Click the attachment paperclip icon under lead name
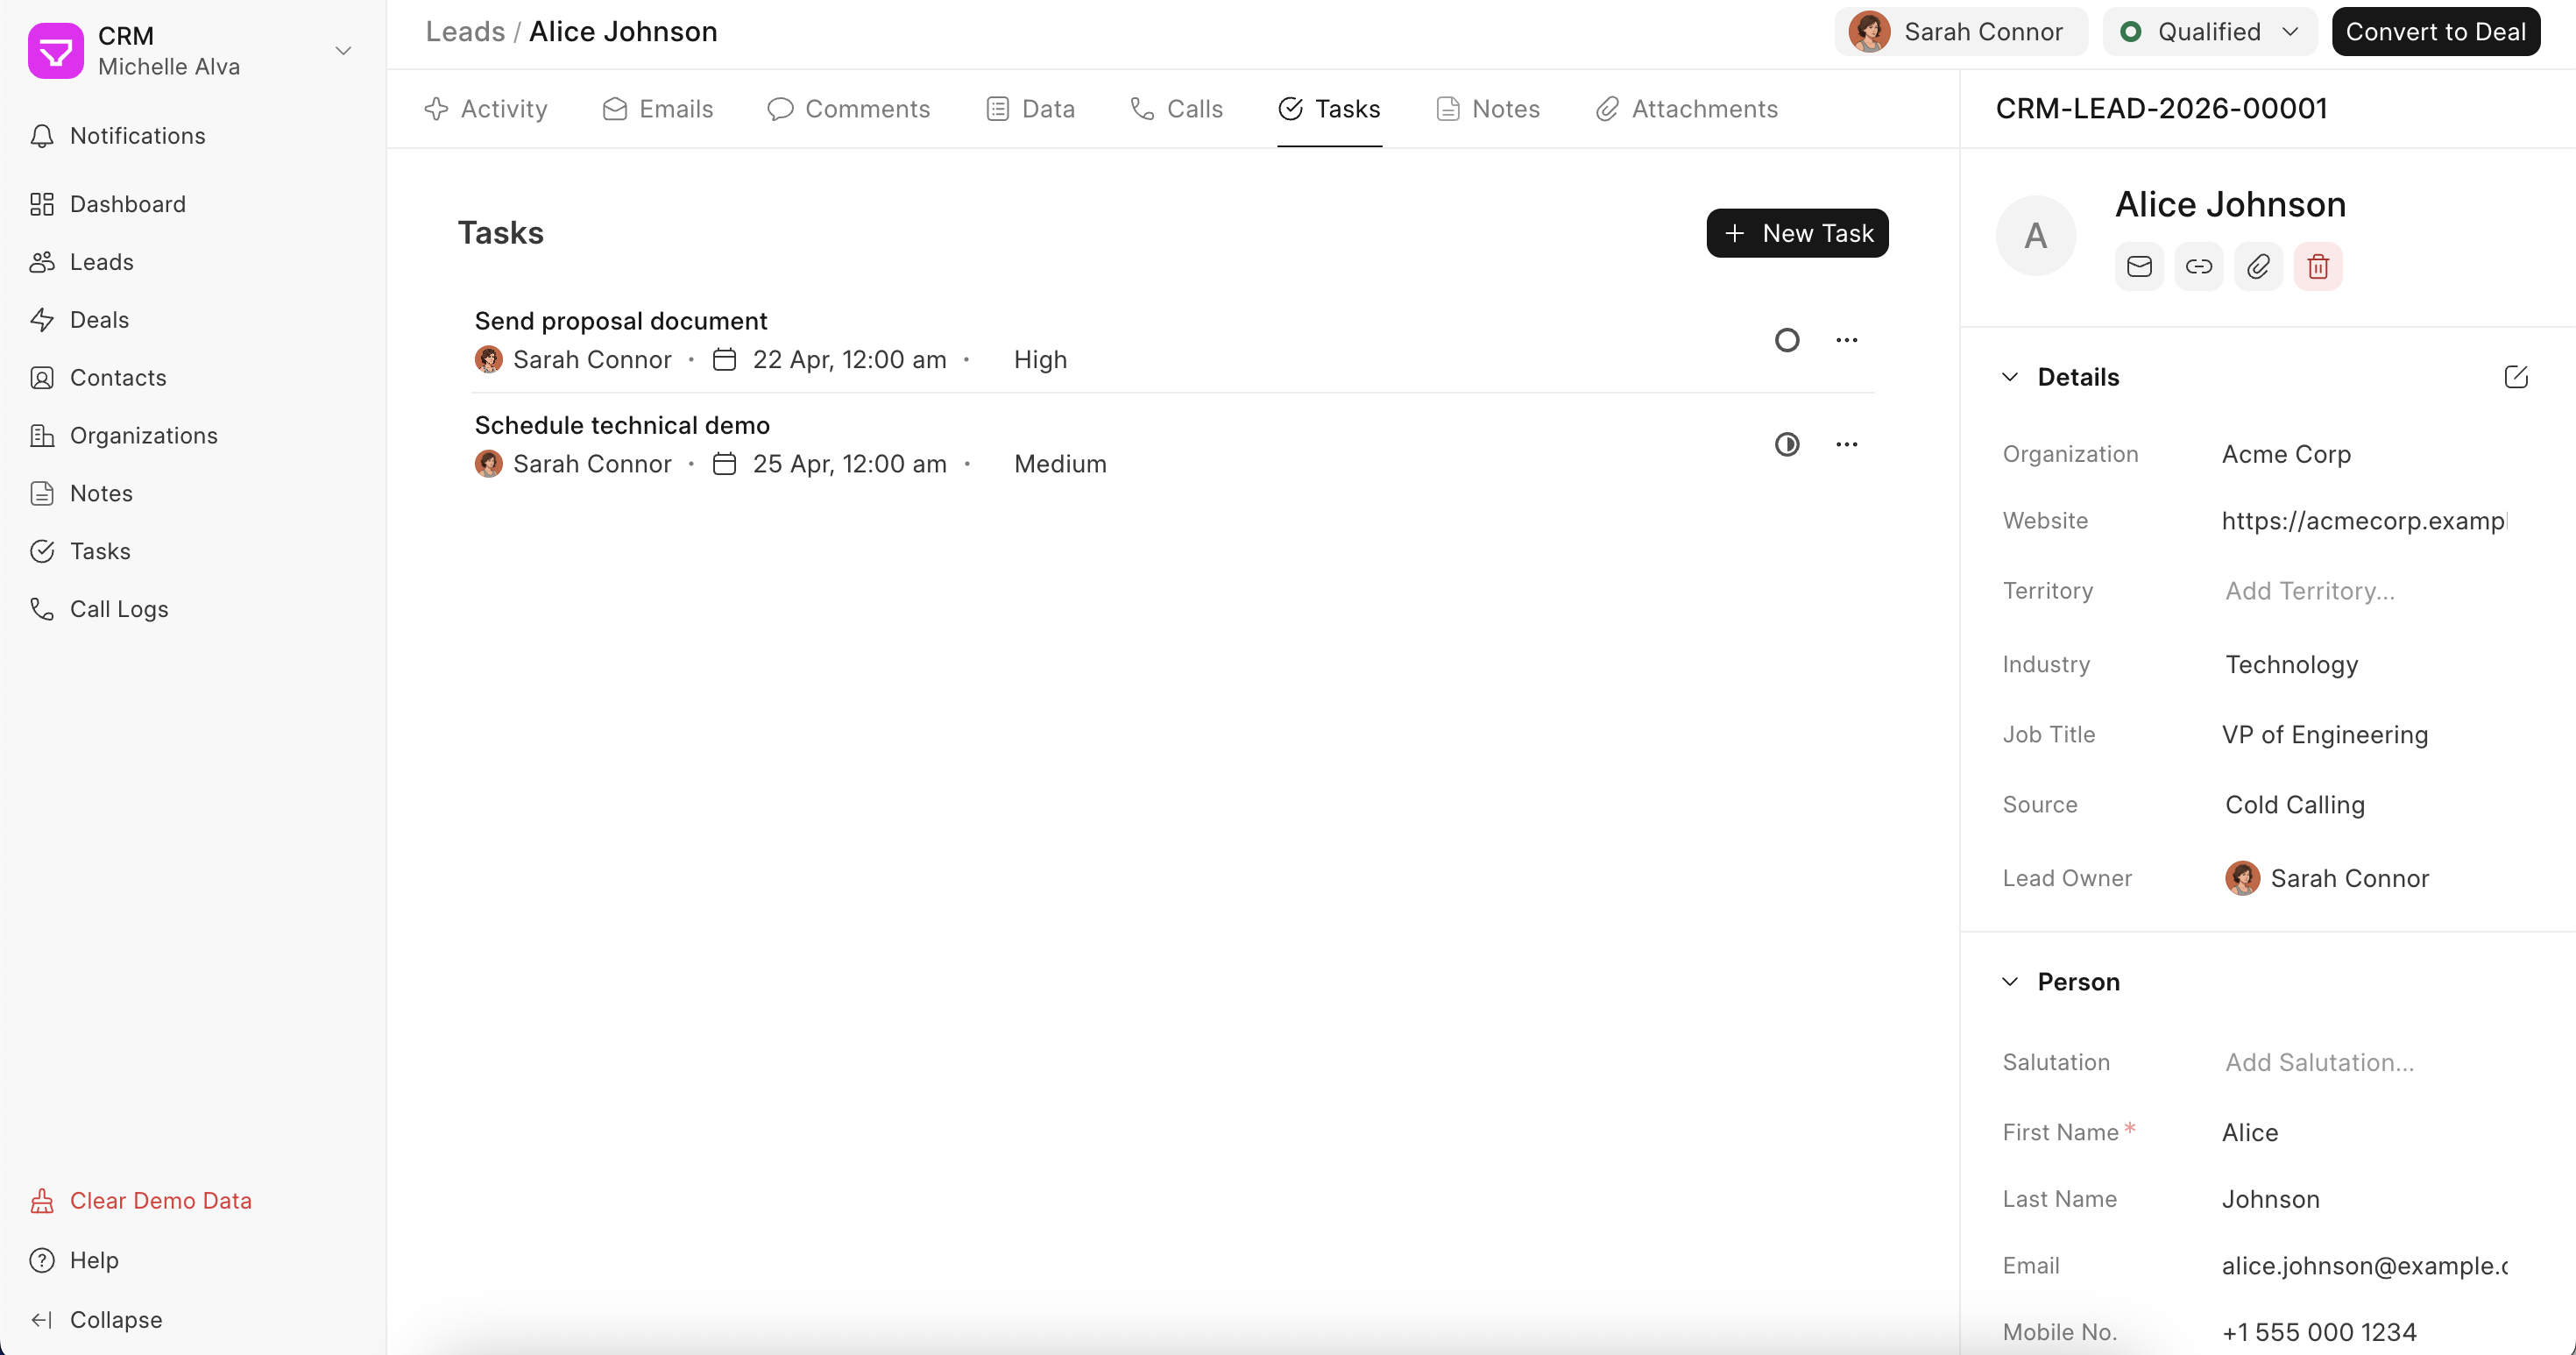 2258,266
